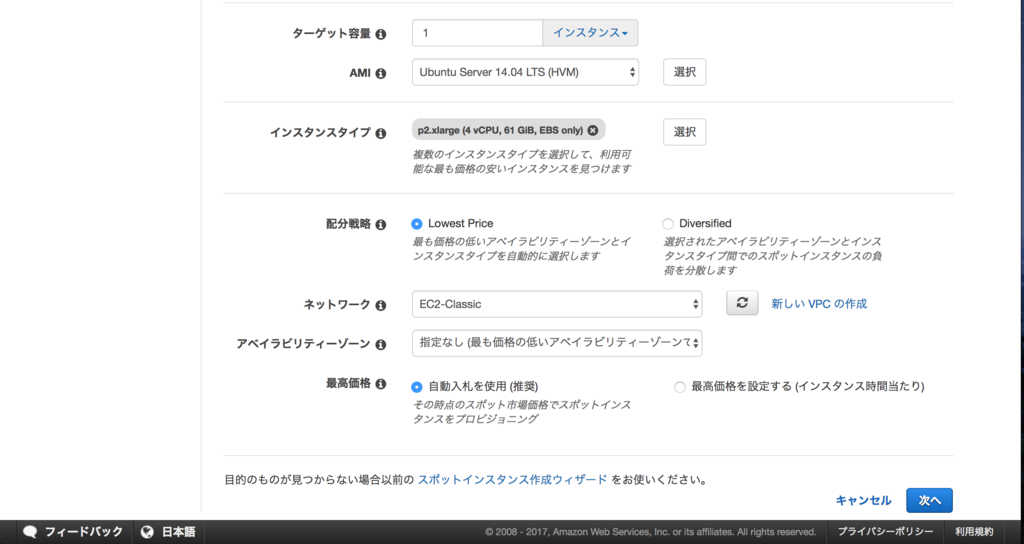Click 選択 button next to AMI
Image resolution: width=1024 pixels, height=544 pixels.
pyautogui.click(x=684, y=72)
